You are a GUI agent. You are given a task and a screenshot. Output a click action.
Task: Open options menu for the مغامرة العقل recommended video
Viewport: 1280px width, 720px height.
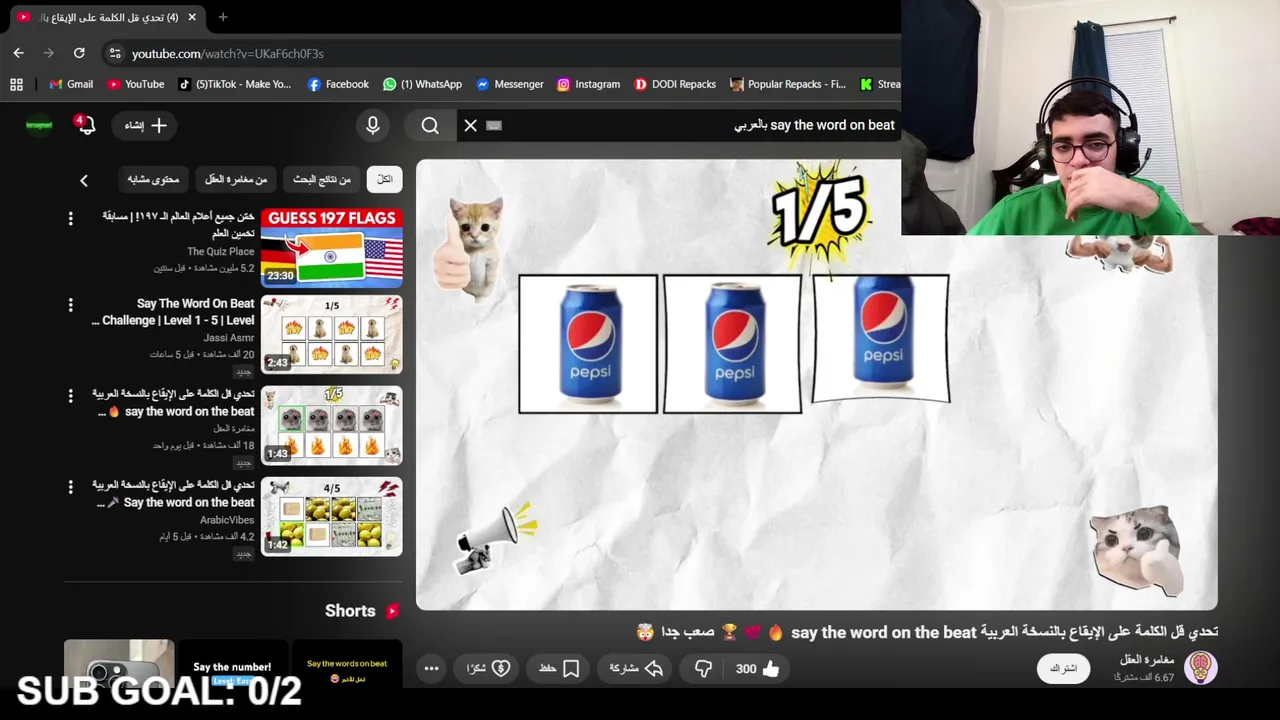click(70, 396)
